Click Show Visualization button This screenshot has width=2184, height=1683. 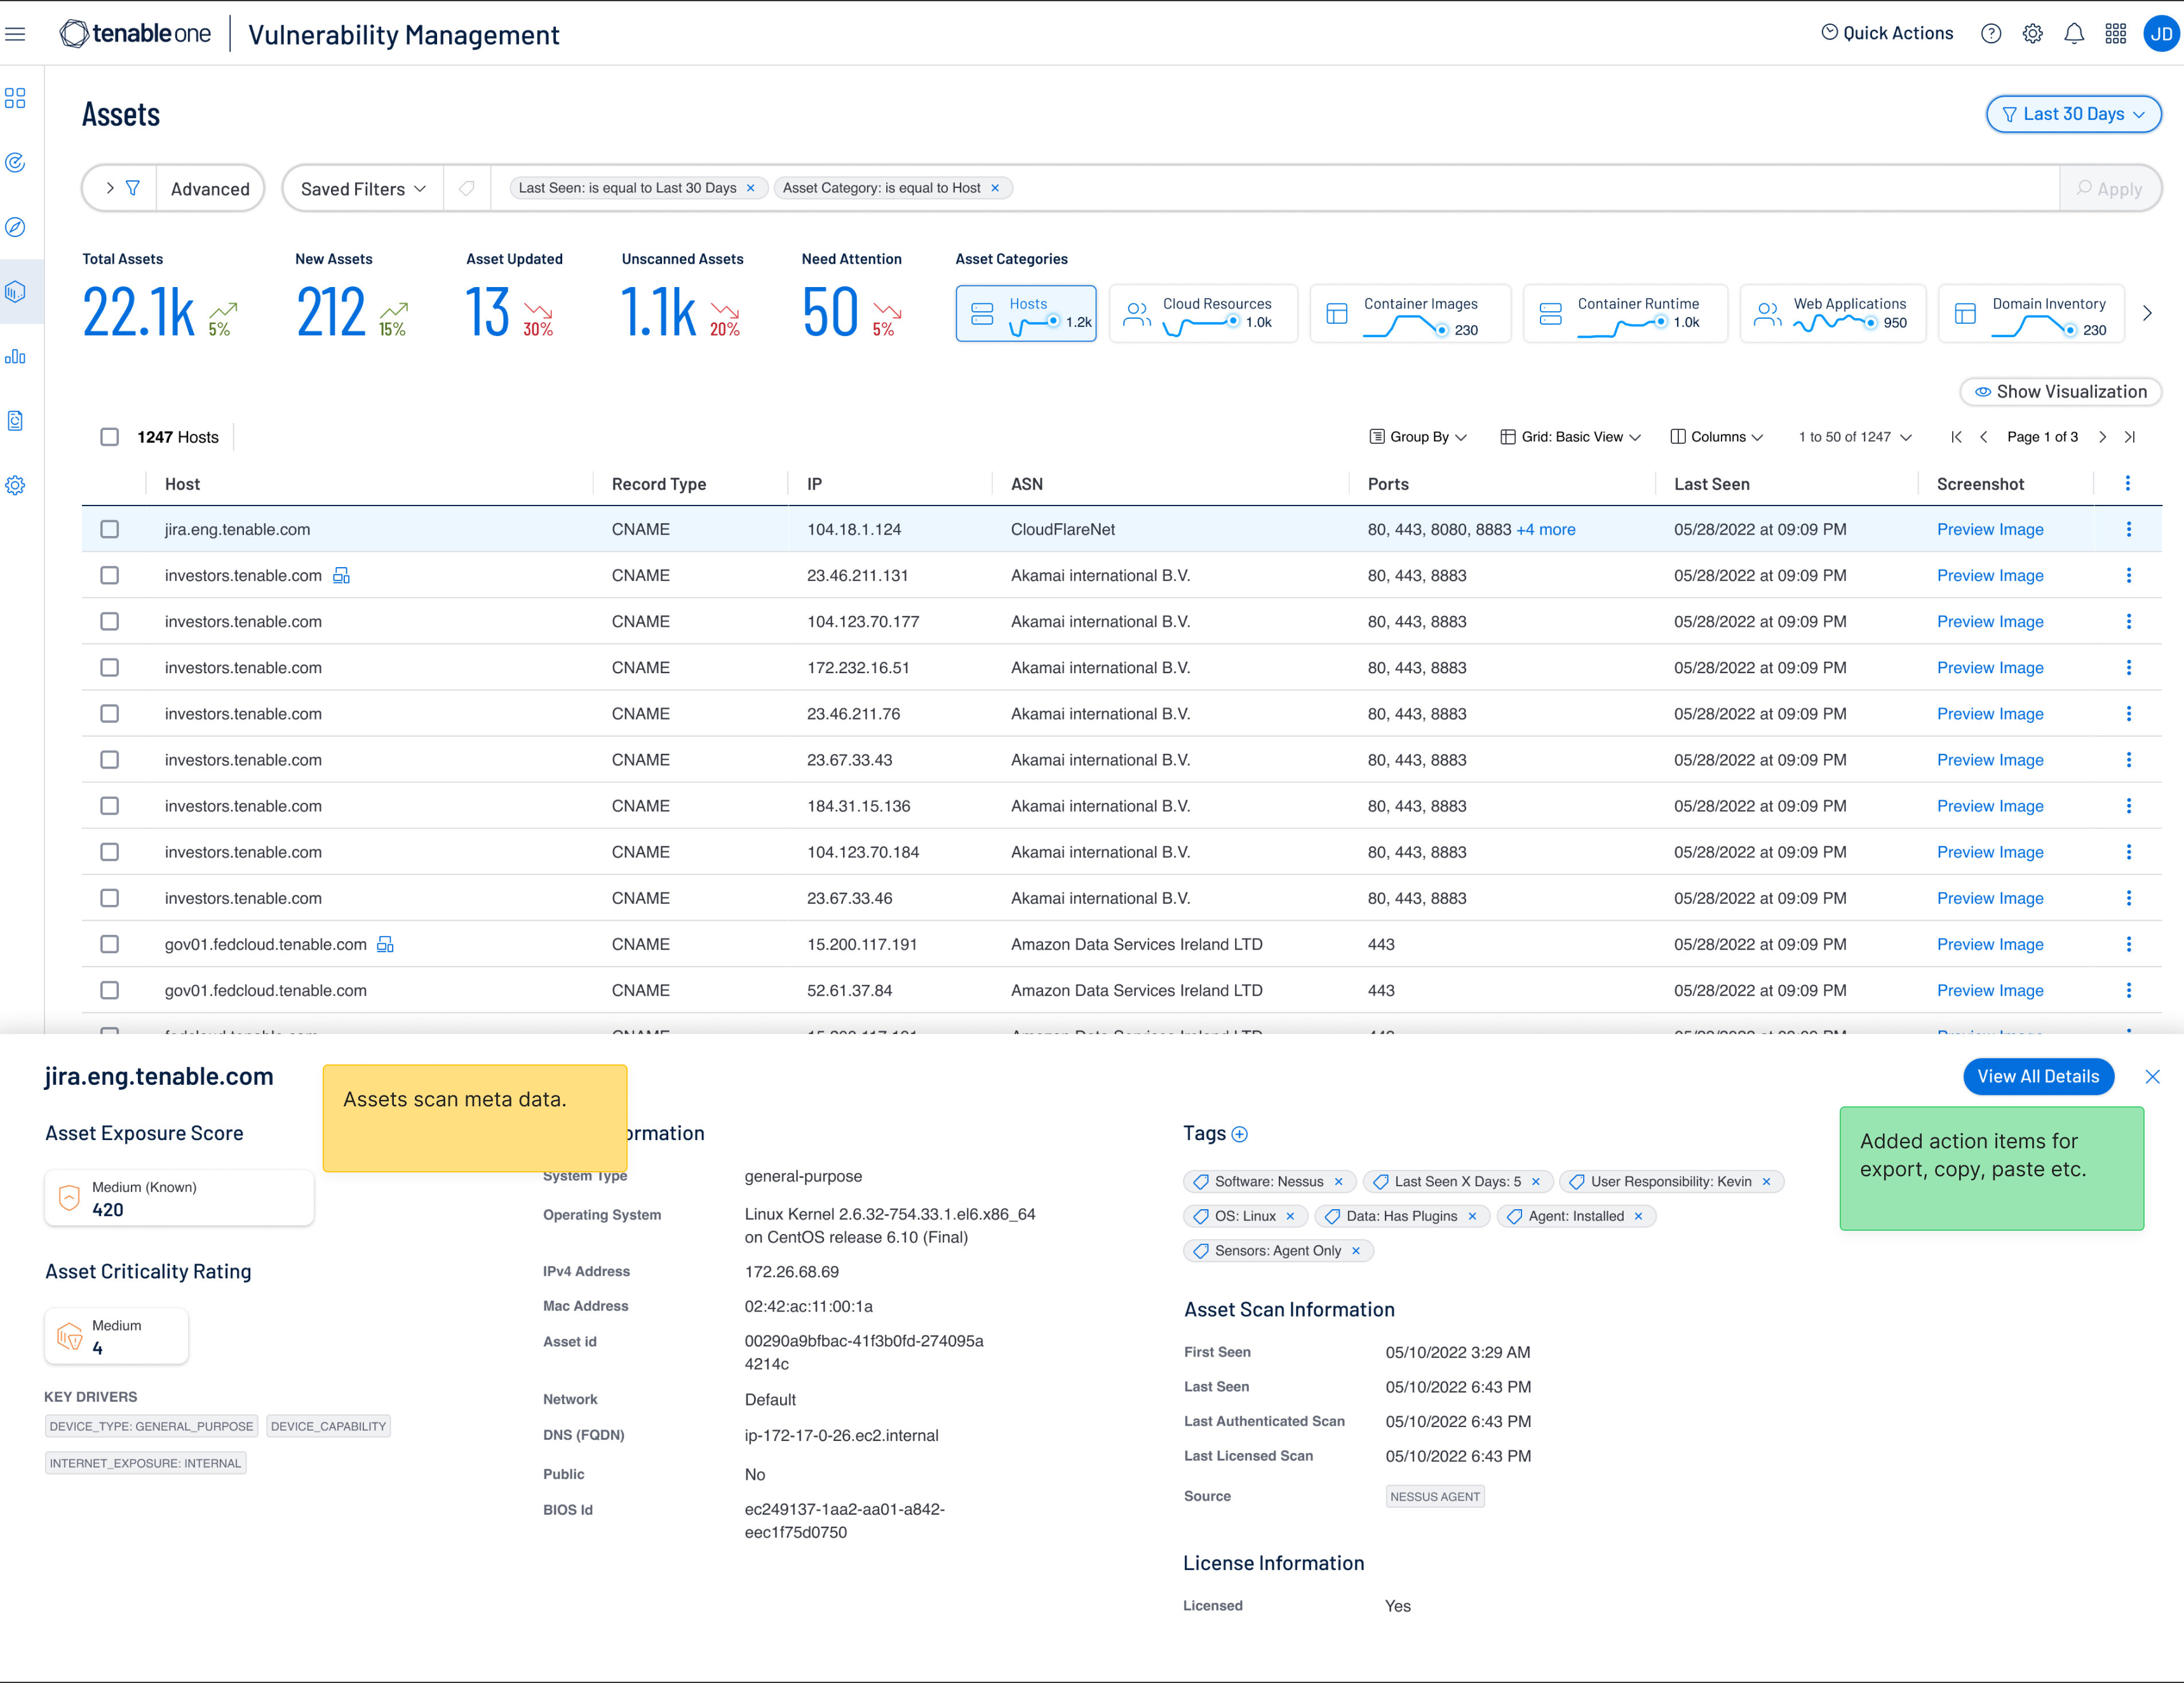[x=2060, y=392]
